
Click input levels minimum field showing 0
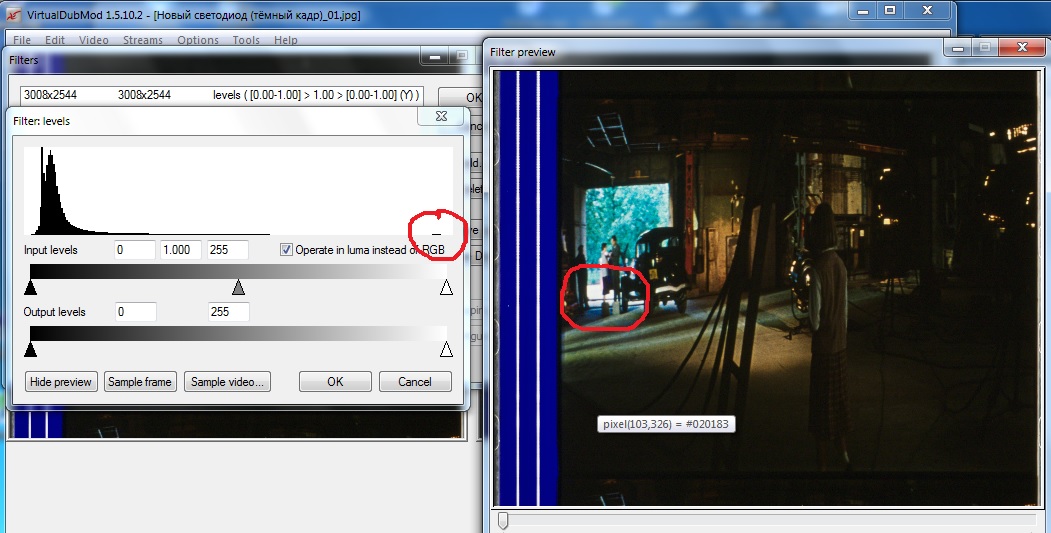tap(135, 249)
